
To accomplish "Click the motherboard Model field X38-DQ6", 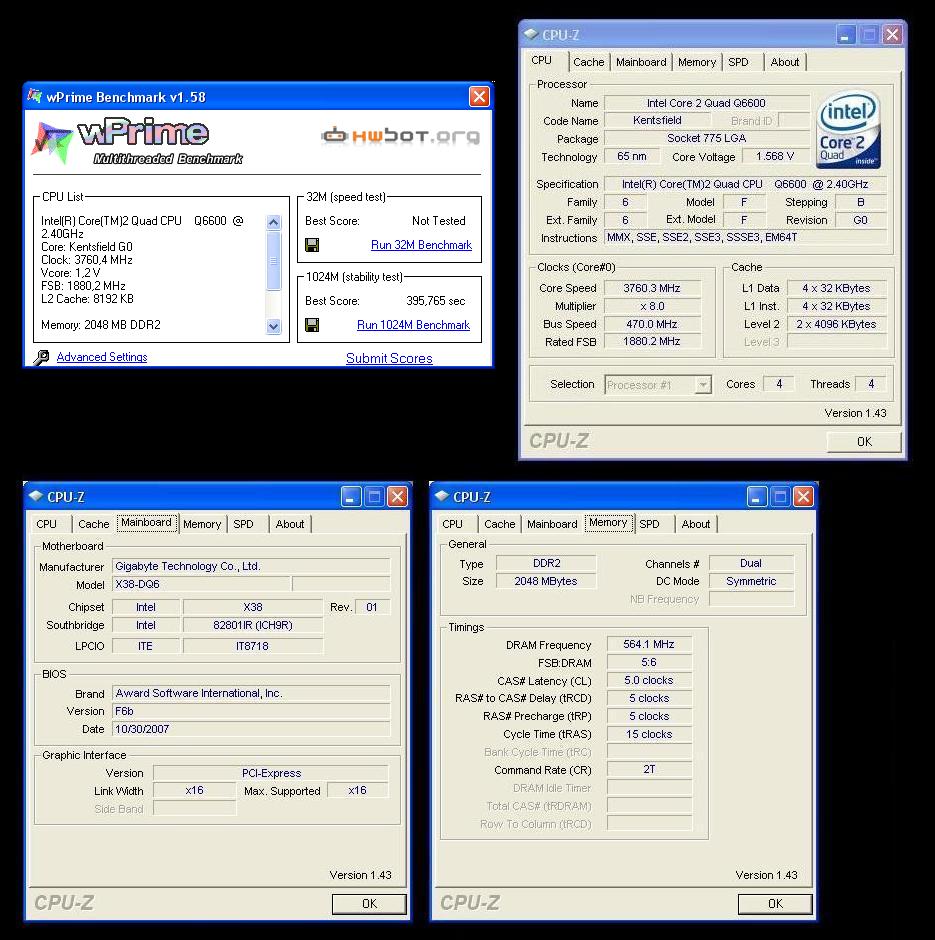I will (202, 584).
